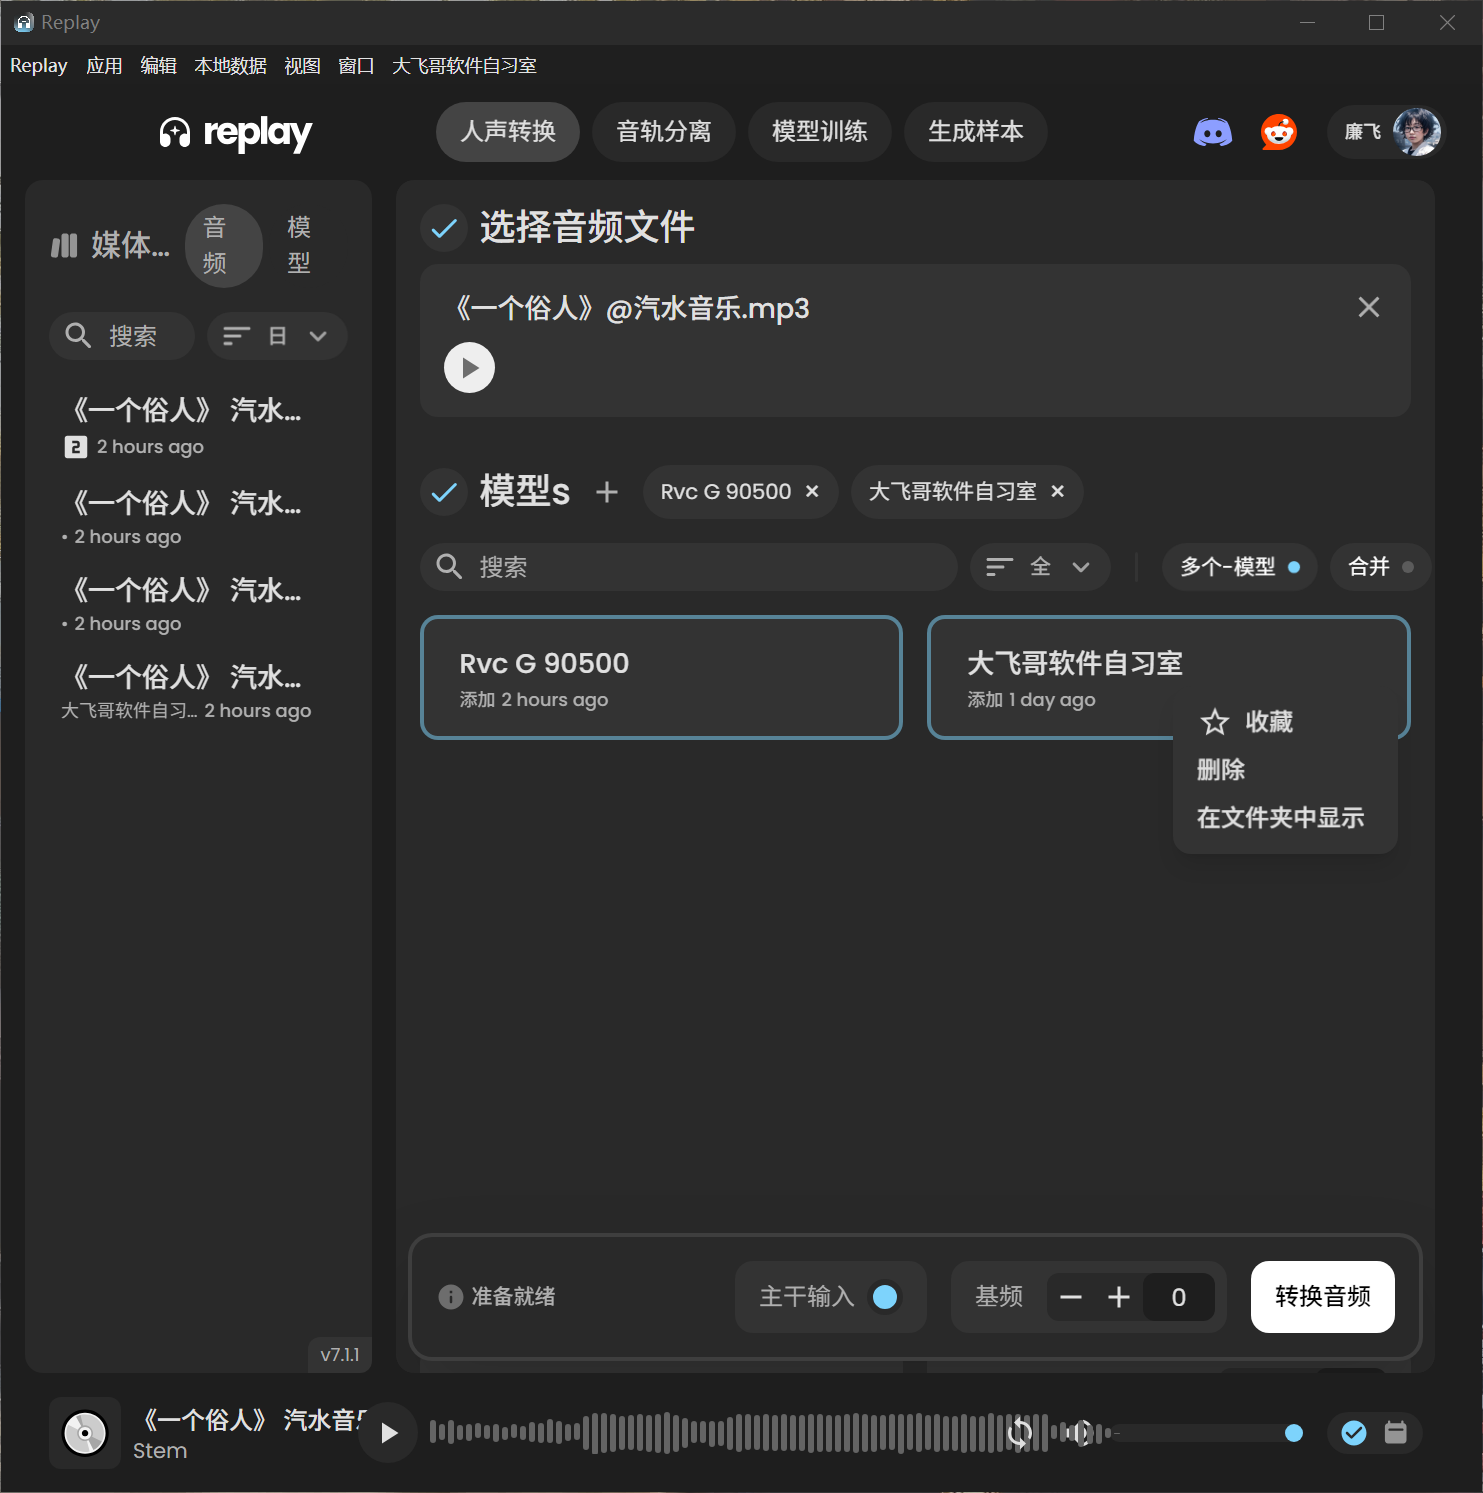Viewport: 1483px width, 1493px height.
Task: Click the search magnifier in media sidebar
Action: coord(78,336)
